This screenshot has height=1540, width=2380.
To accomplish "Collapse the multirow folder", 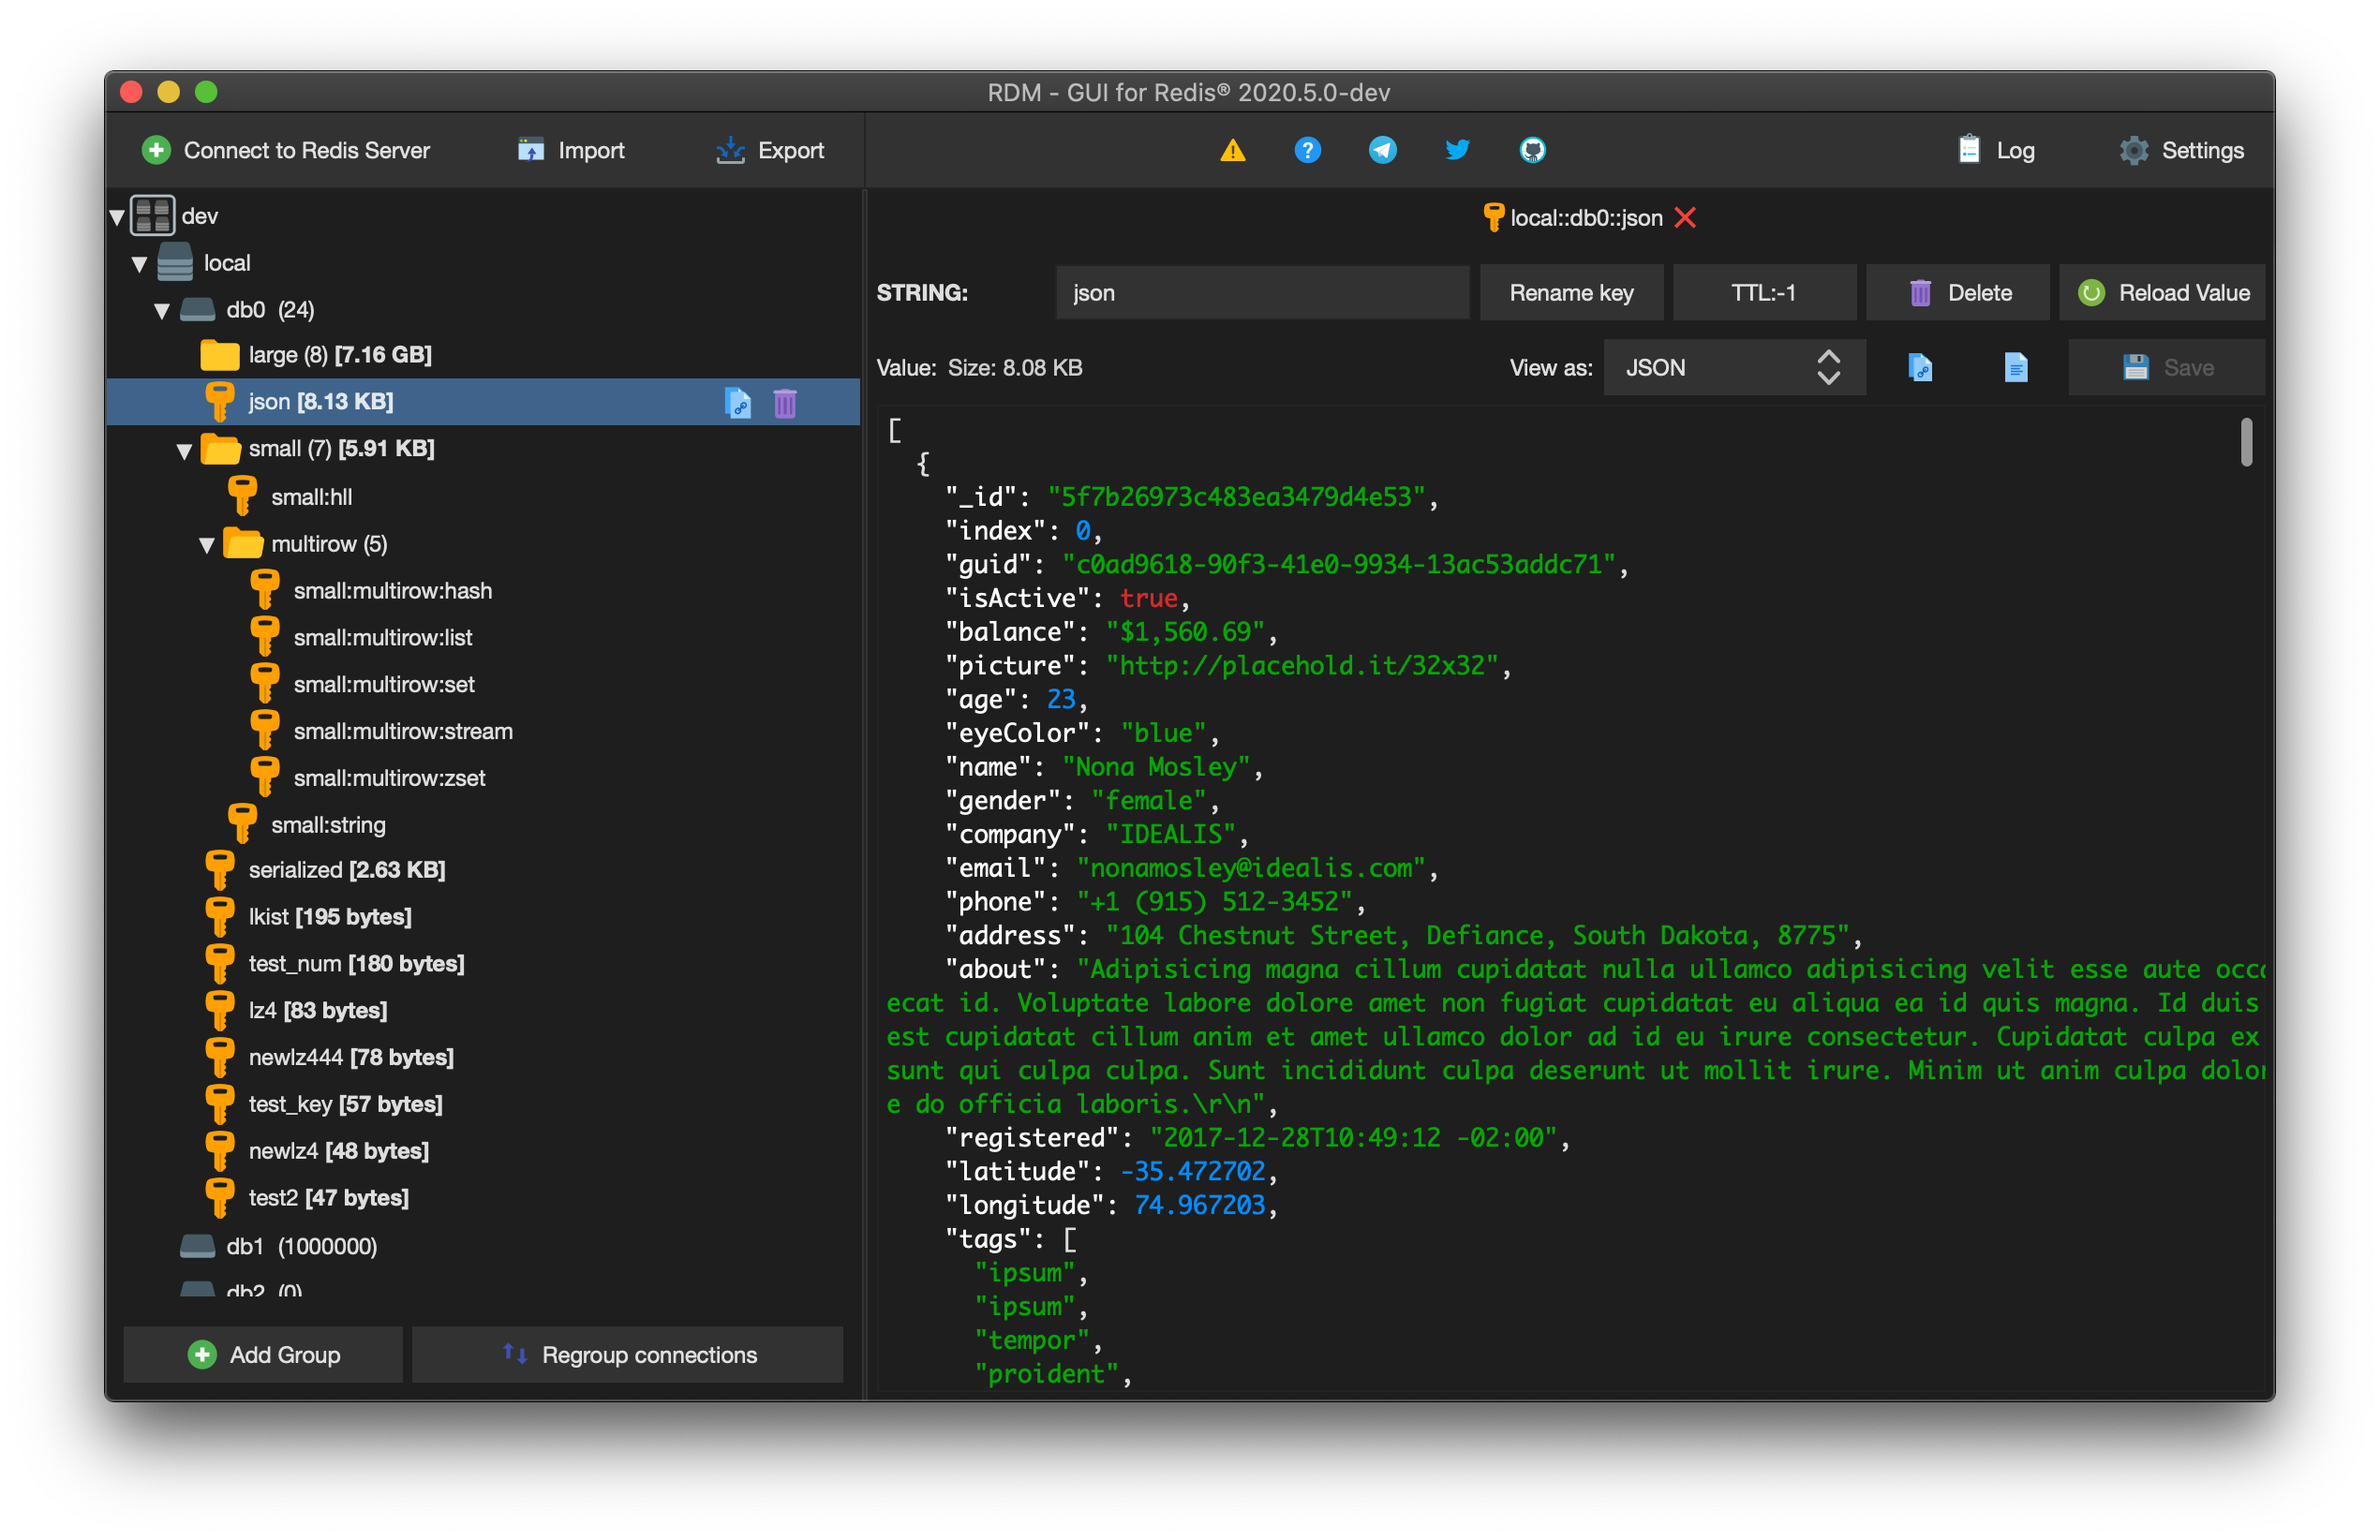I will (x=207, y=545).
